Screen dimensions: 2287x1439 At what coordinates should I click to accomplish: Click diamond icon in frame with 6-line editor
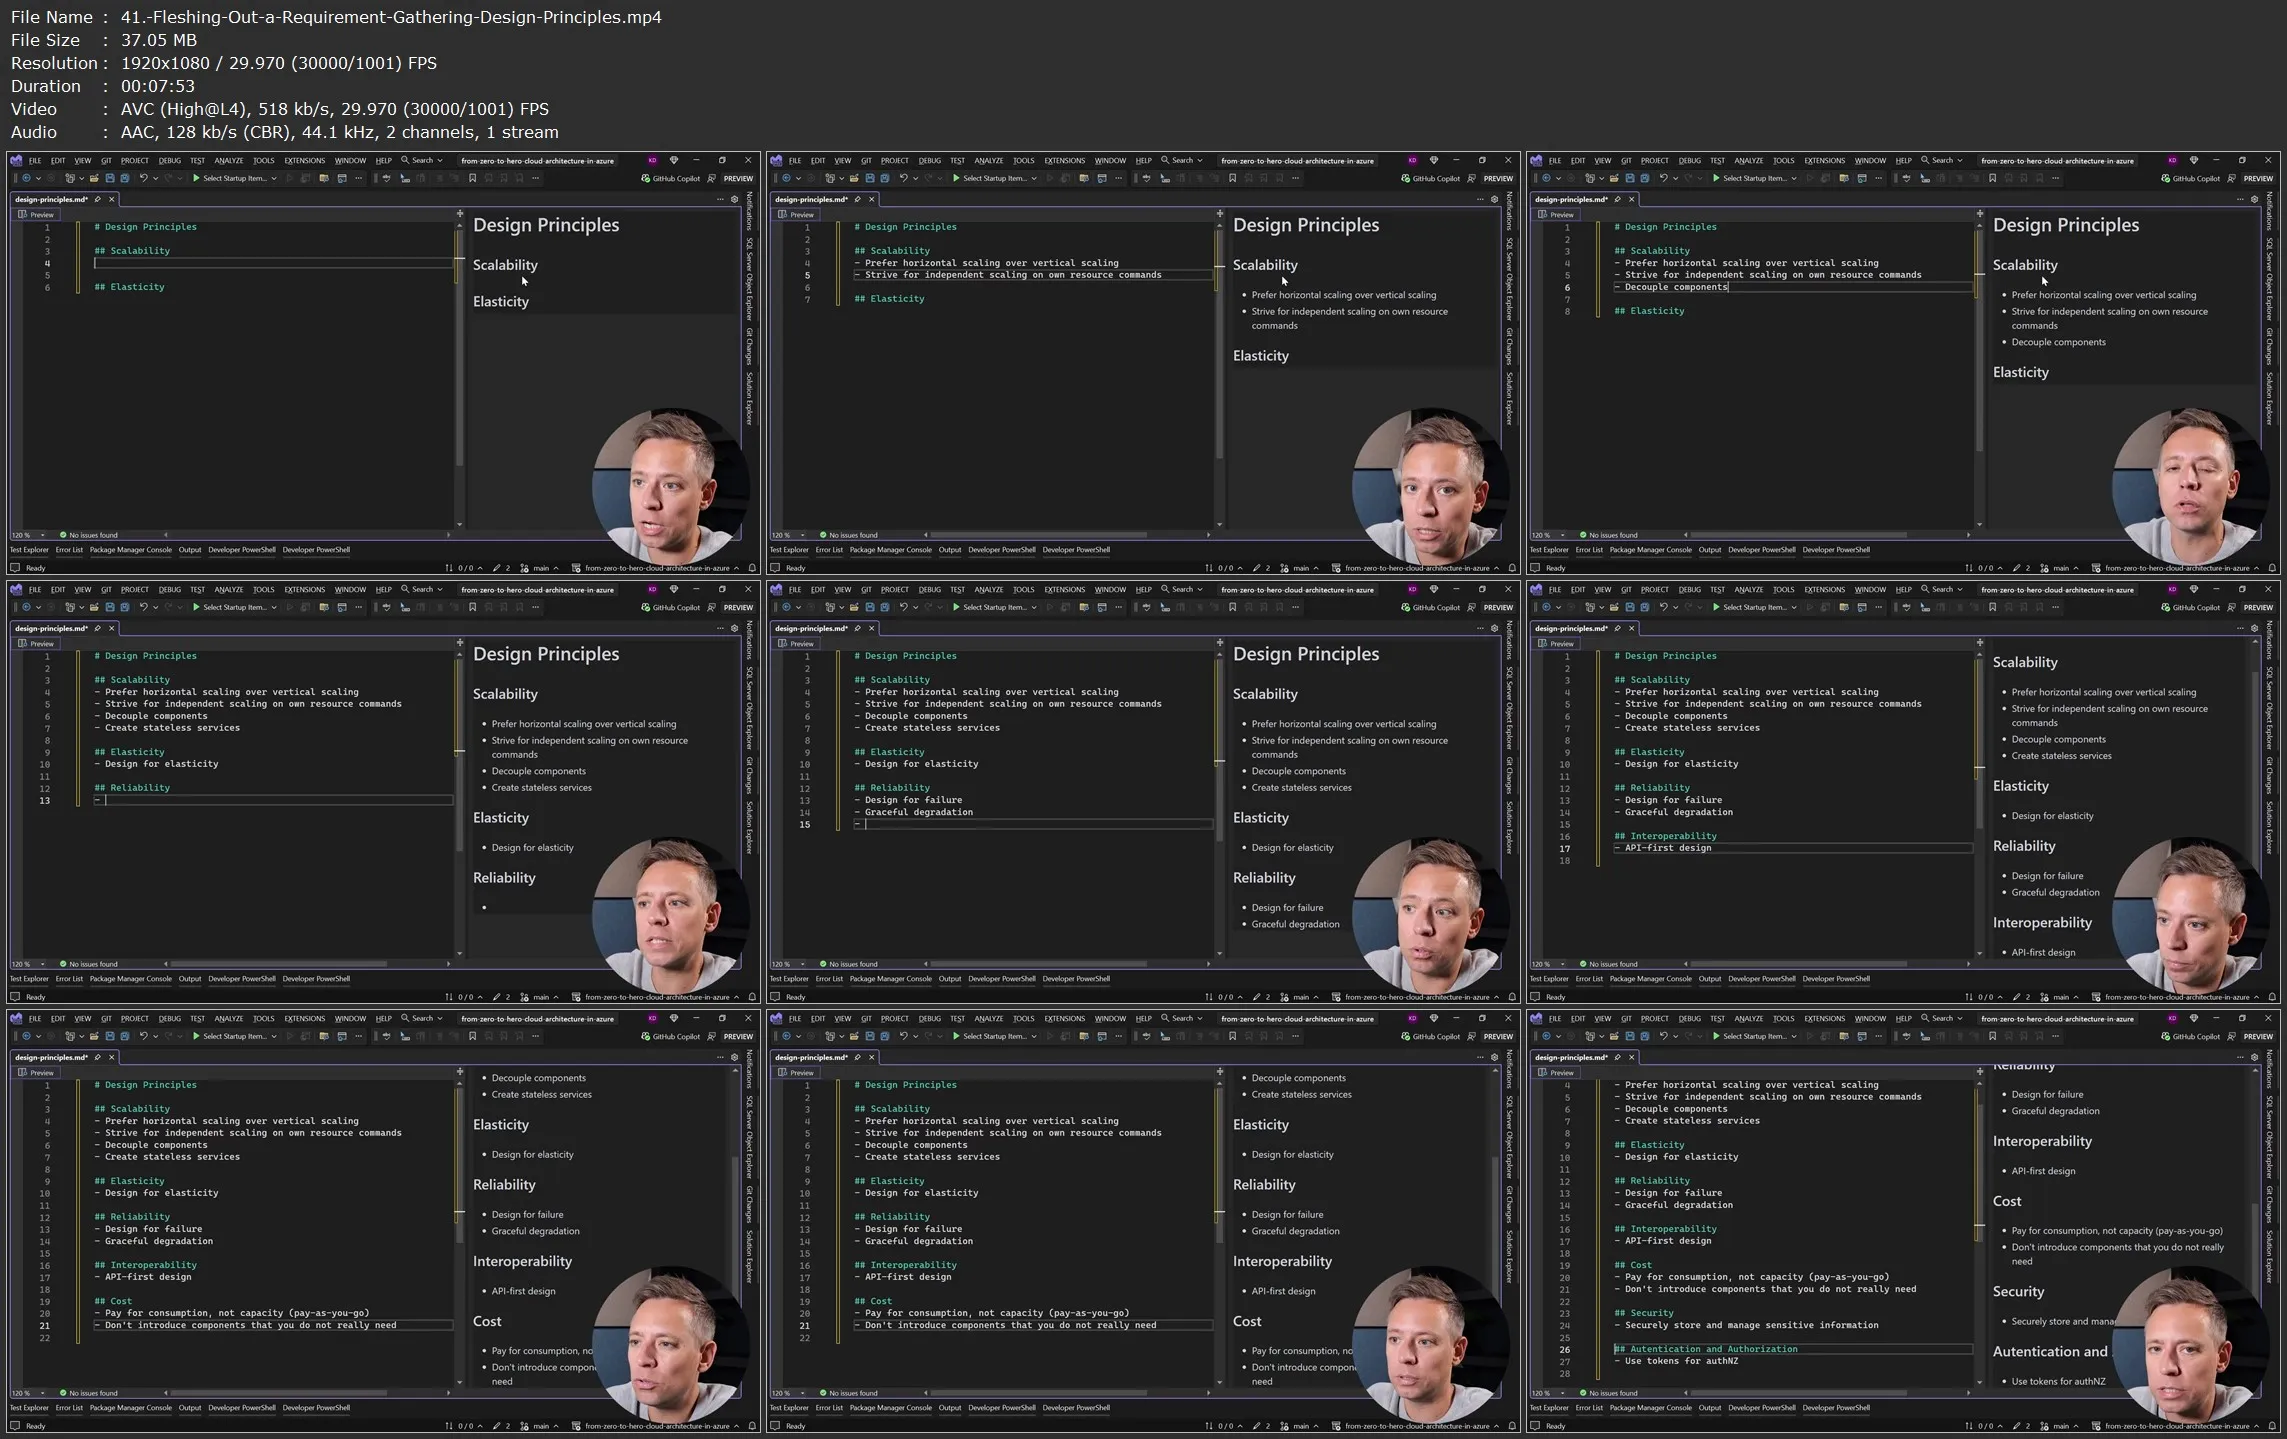673,160
